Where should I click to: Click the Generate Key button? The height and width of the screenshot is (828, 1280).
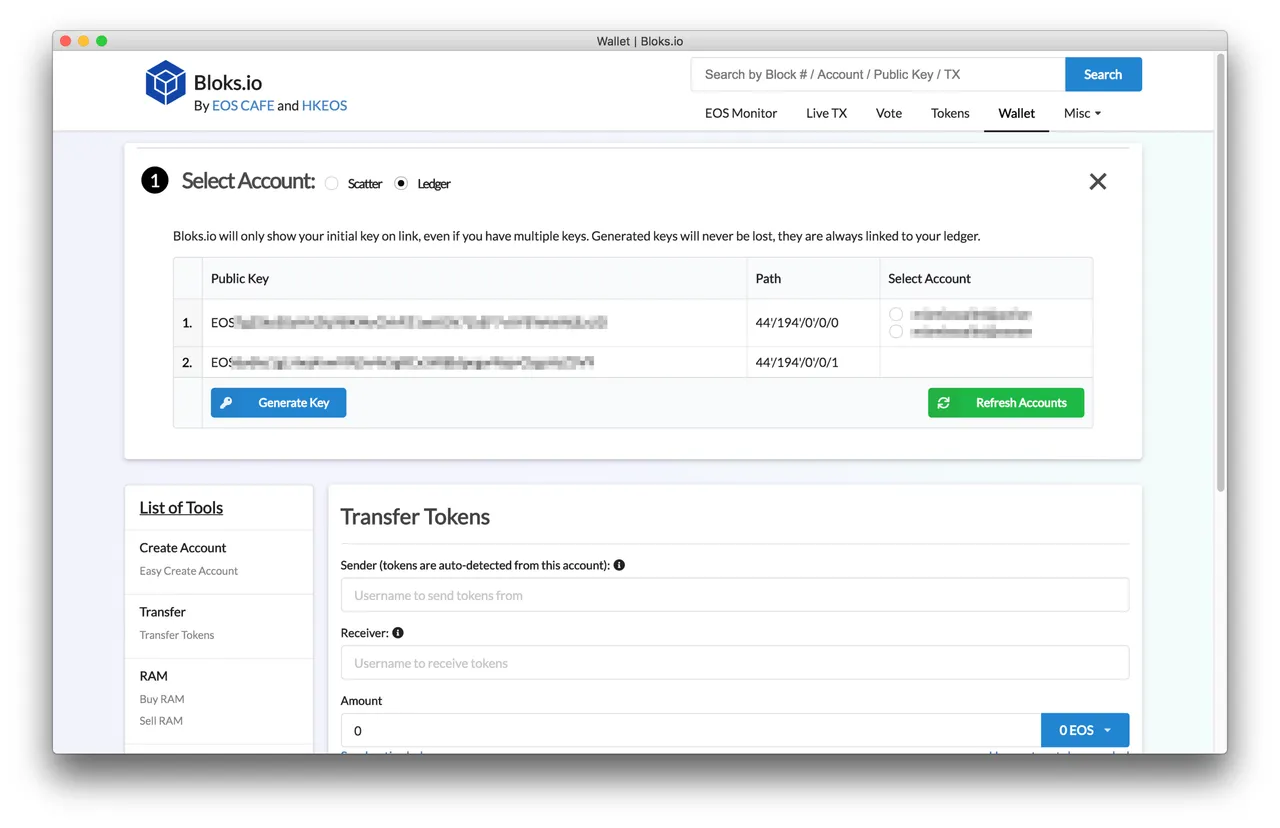pyautogui.click(x=278, y=402)
